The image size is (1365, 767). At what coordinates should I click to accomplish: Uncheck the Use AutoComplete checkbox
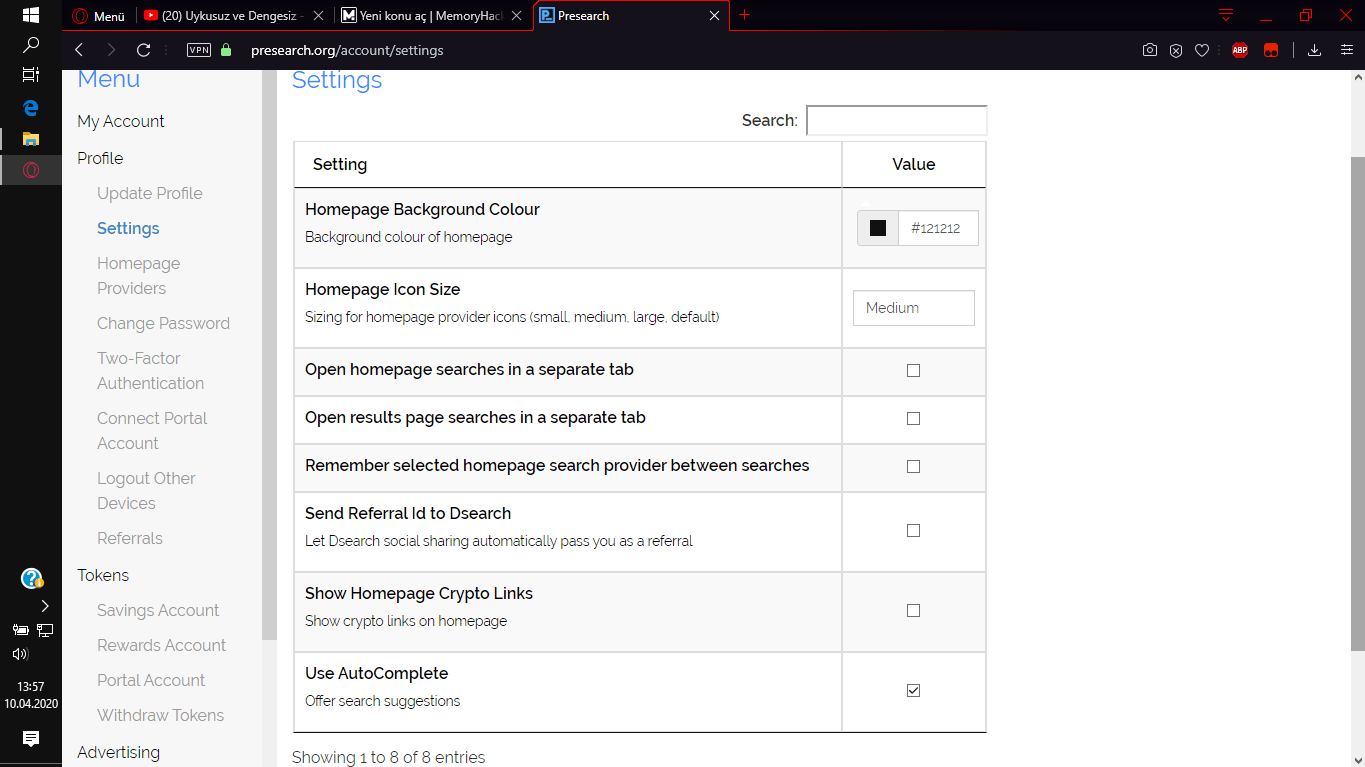(913, 690)
